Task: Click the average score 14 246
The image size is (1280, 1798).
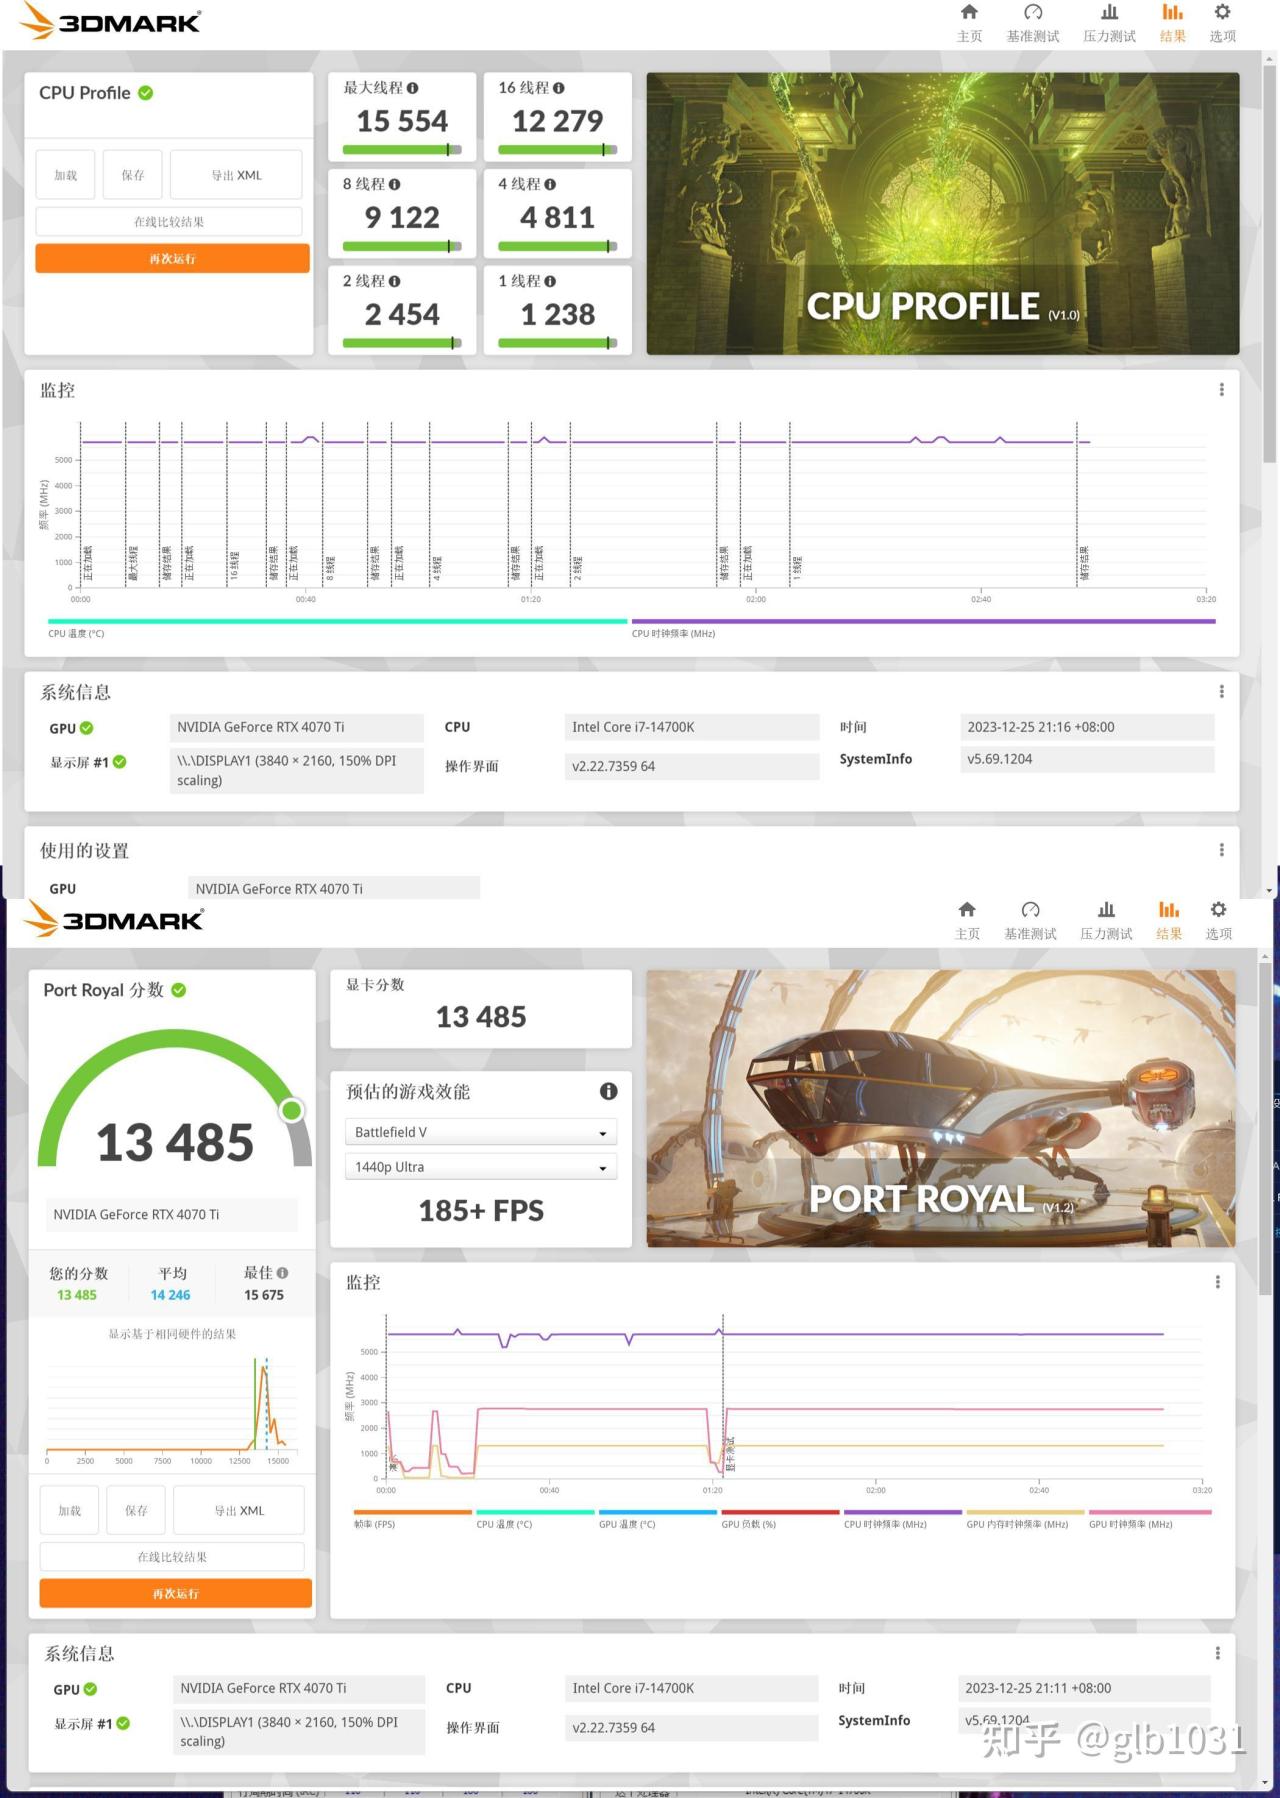Action: coord(171,1295)
